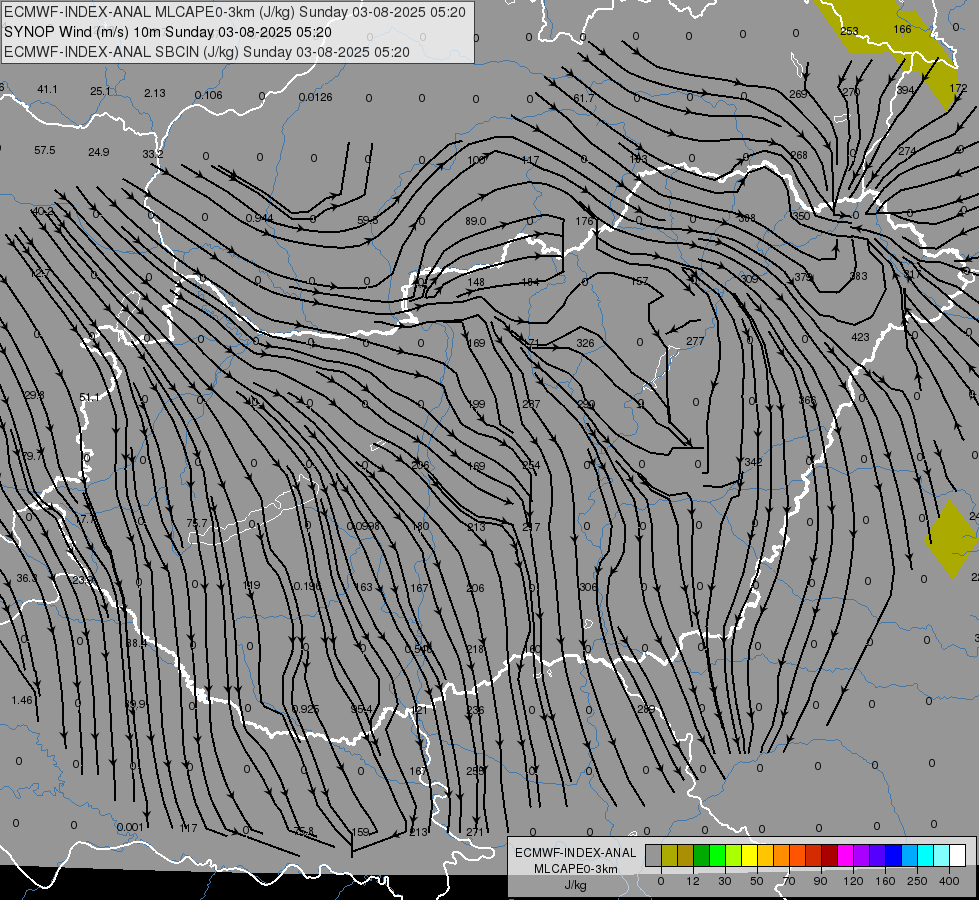The height and width of the screenshot is (900, 979).
Task: Click value 166 in the olive area
Action: pyautogui.click(x=902, y=29)
